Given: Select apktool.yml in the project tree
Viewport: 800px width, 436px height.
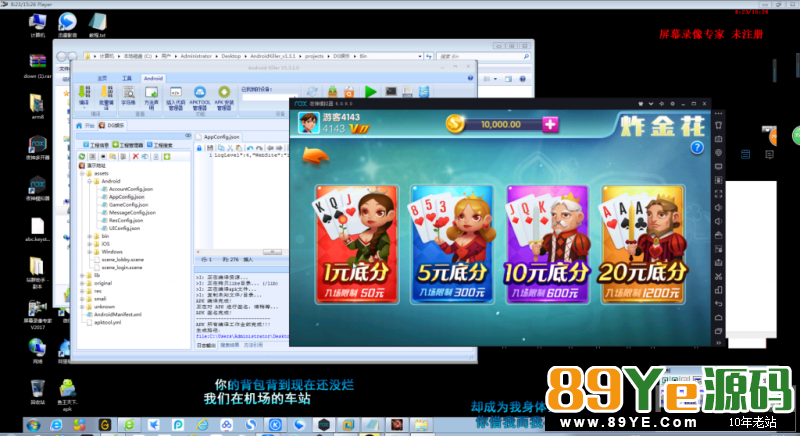Looking at the screenshot, I should click(x=108, y=322).
